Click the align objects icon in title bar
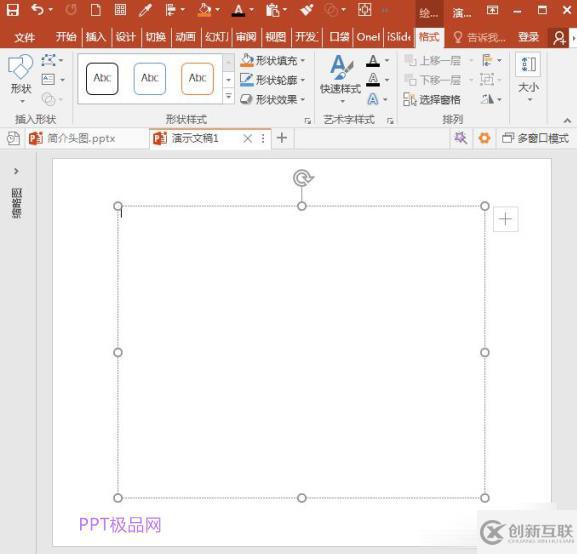The image size is (577, 554). 171,10
